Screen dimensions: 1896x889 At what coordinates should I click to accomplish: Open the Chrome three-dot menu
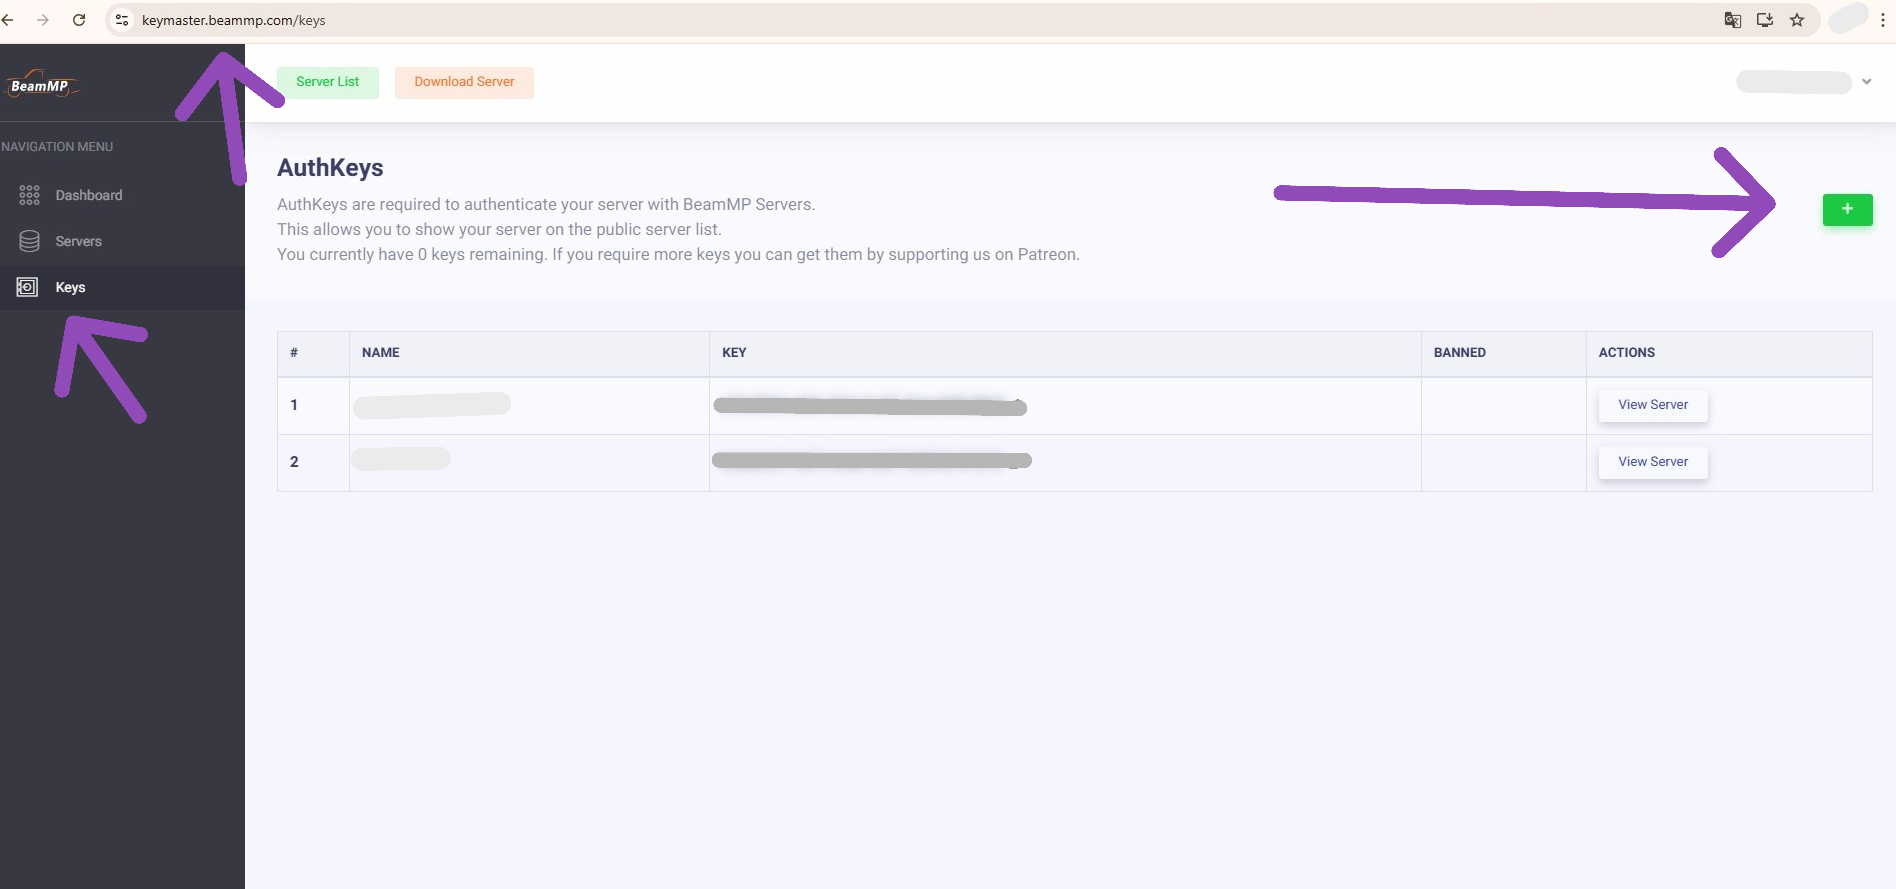1883,20
